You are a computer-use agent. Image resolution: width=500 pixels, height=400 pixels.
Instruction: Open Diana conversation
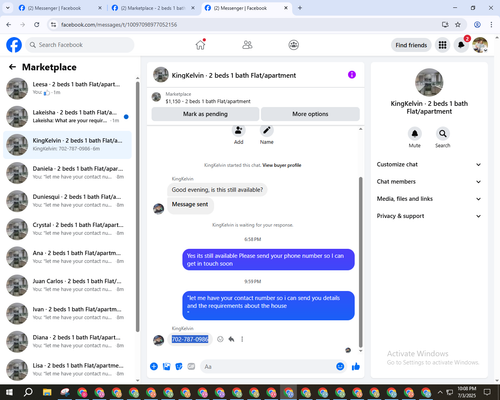point(67,341)
